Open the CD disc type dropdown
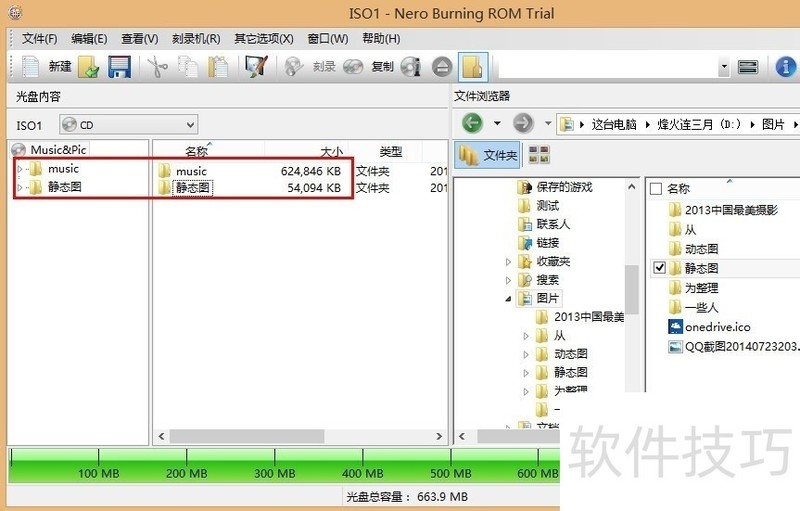800x511 pixels. point(129,124)
